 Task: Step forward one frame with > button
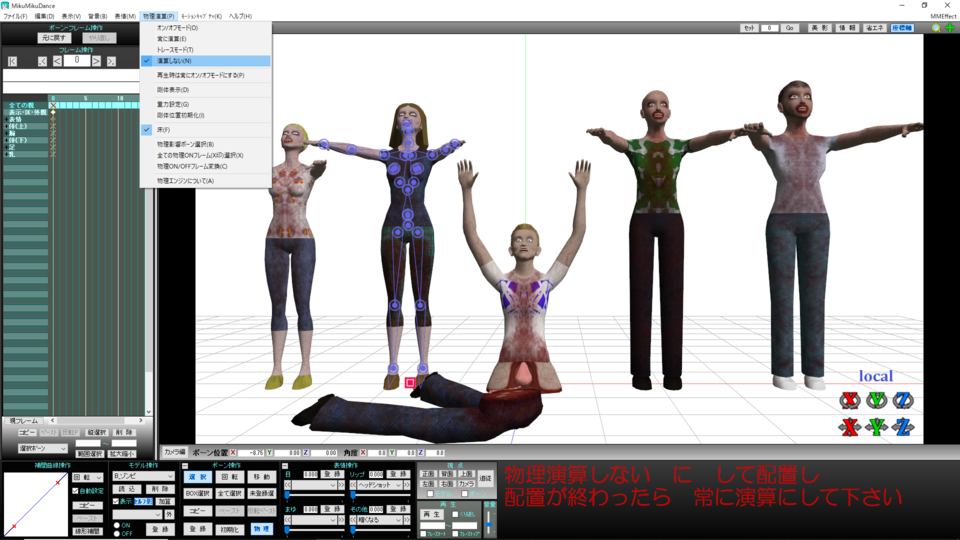click(96, 61)
